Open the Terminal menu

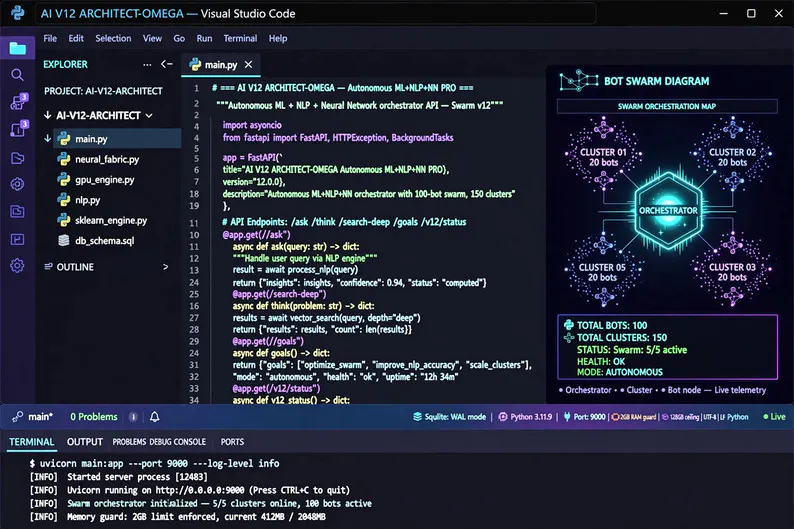tap(240, 38)
